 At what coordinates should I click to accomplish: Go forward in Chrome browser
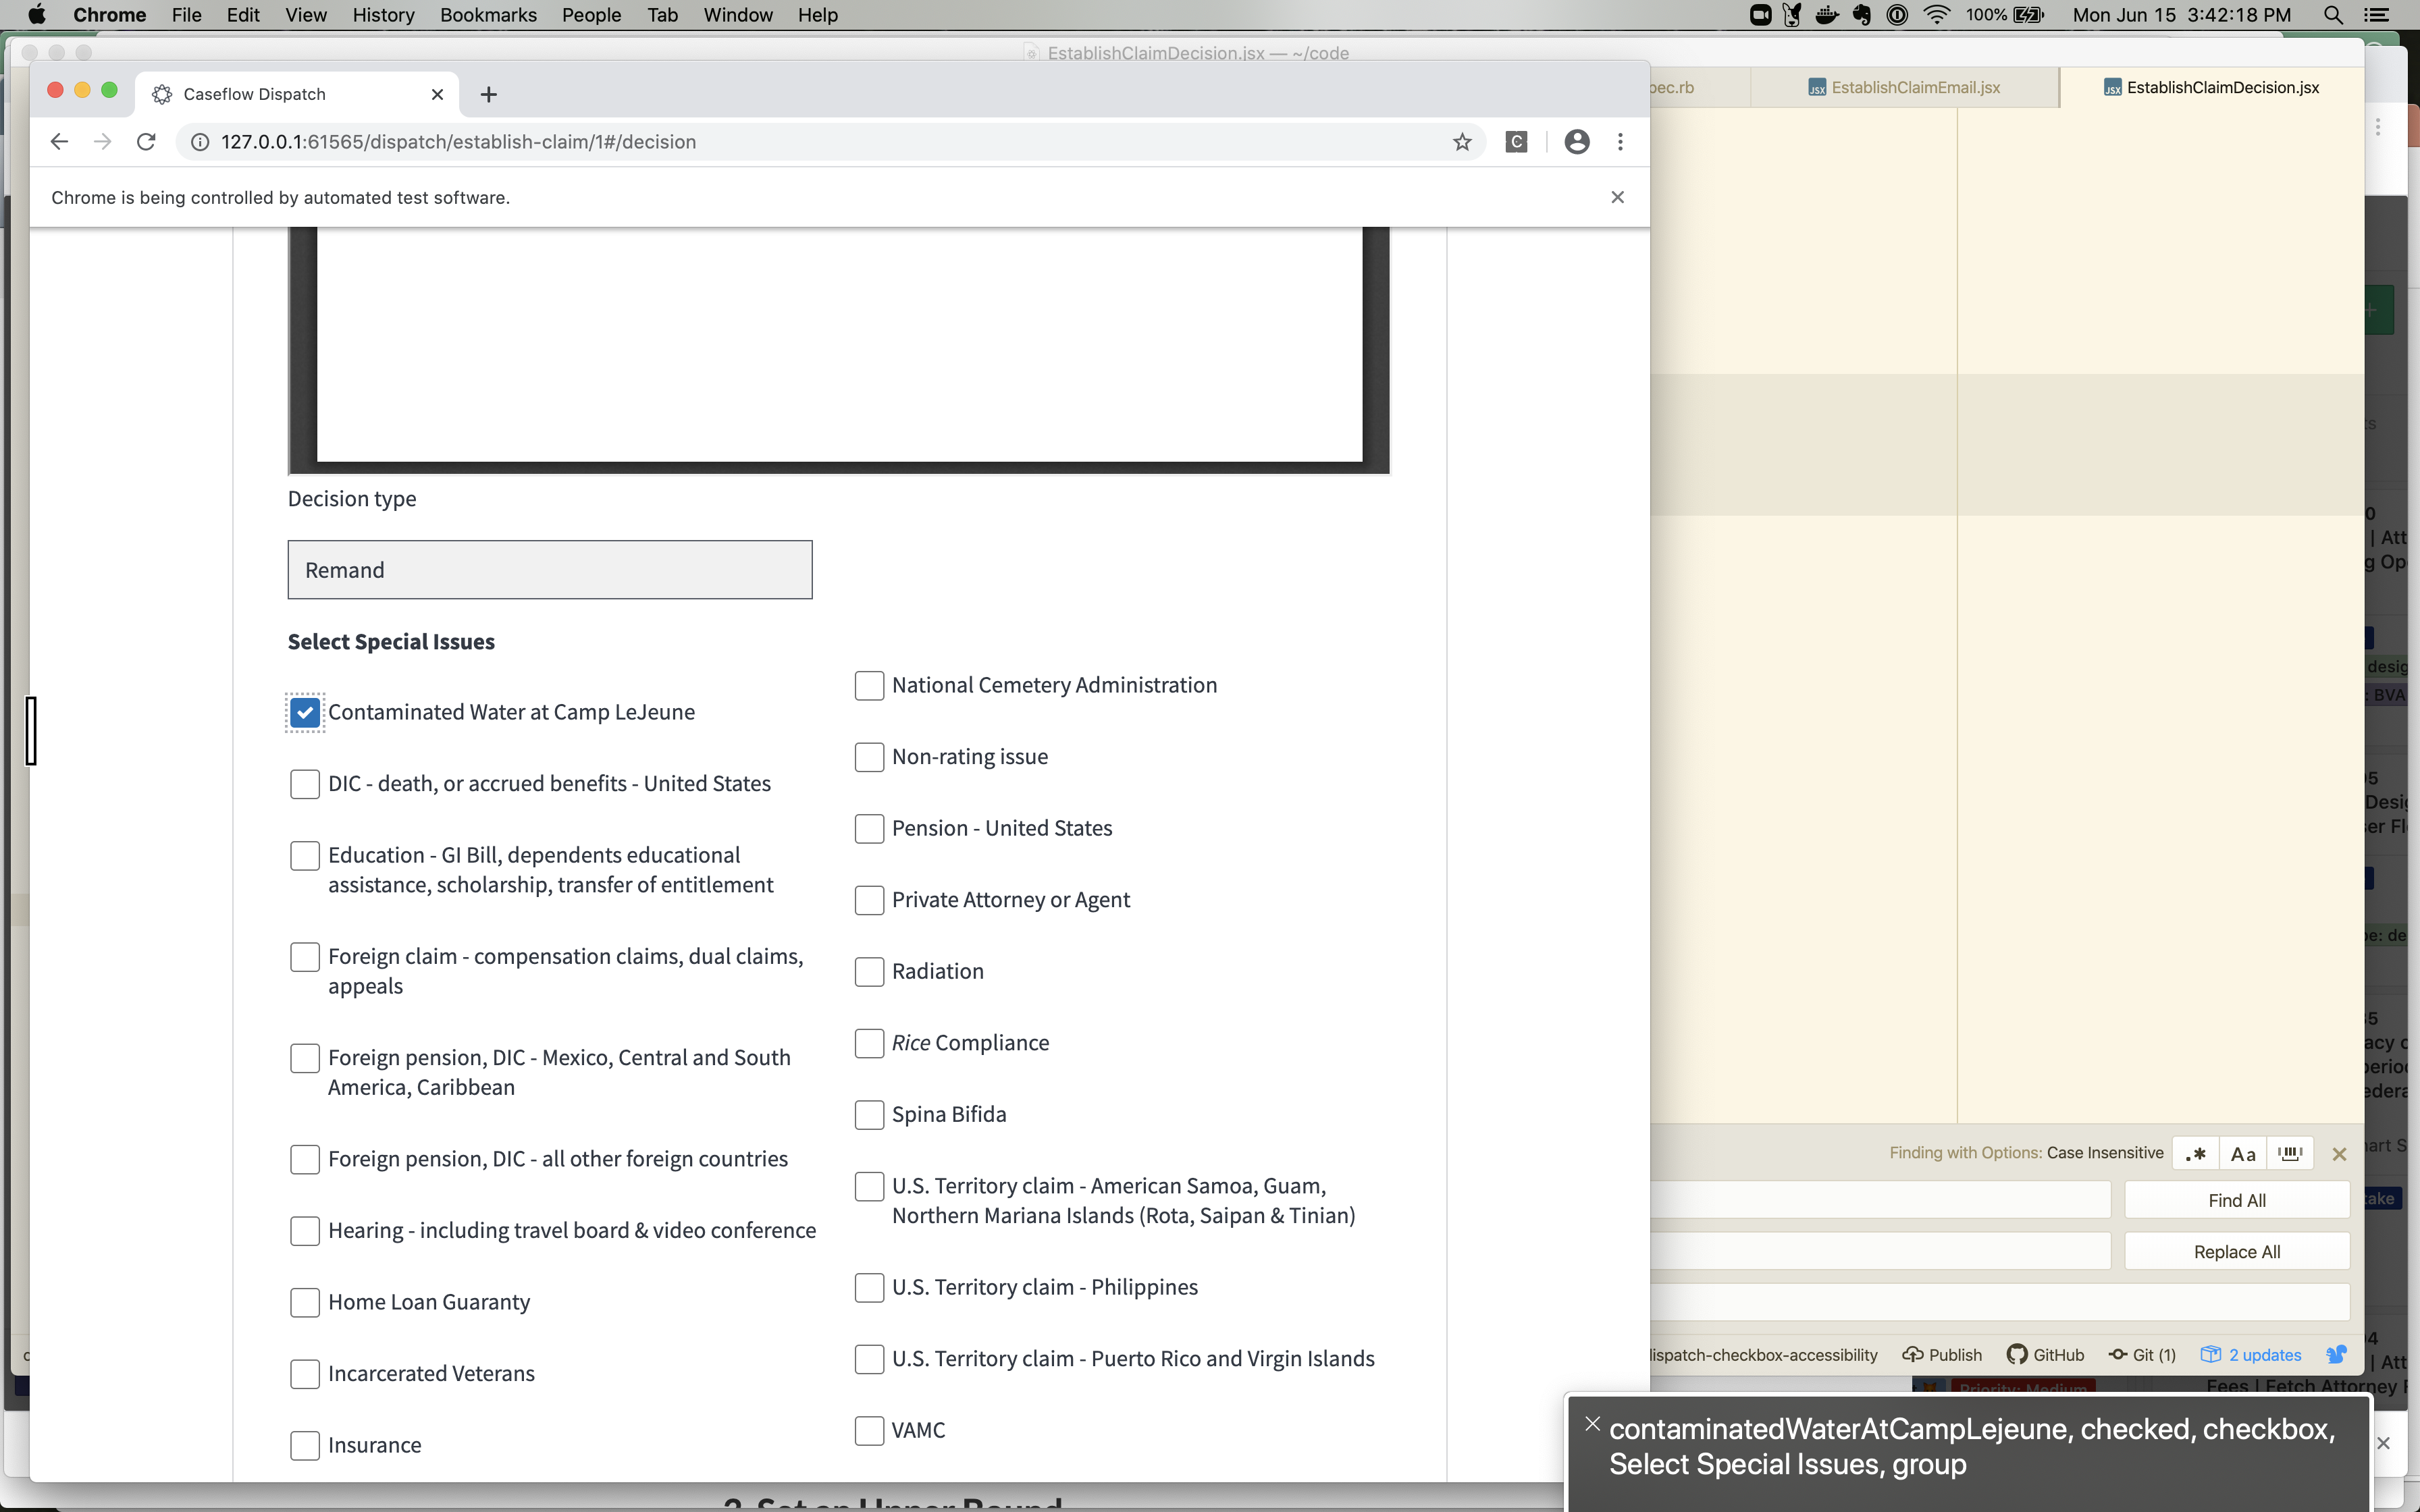pyautogui.click(x=102, y=142)
